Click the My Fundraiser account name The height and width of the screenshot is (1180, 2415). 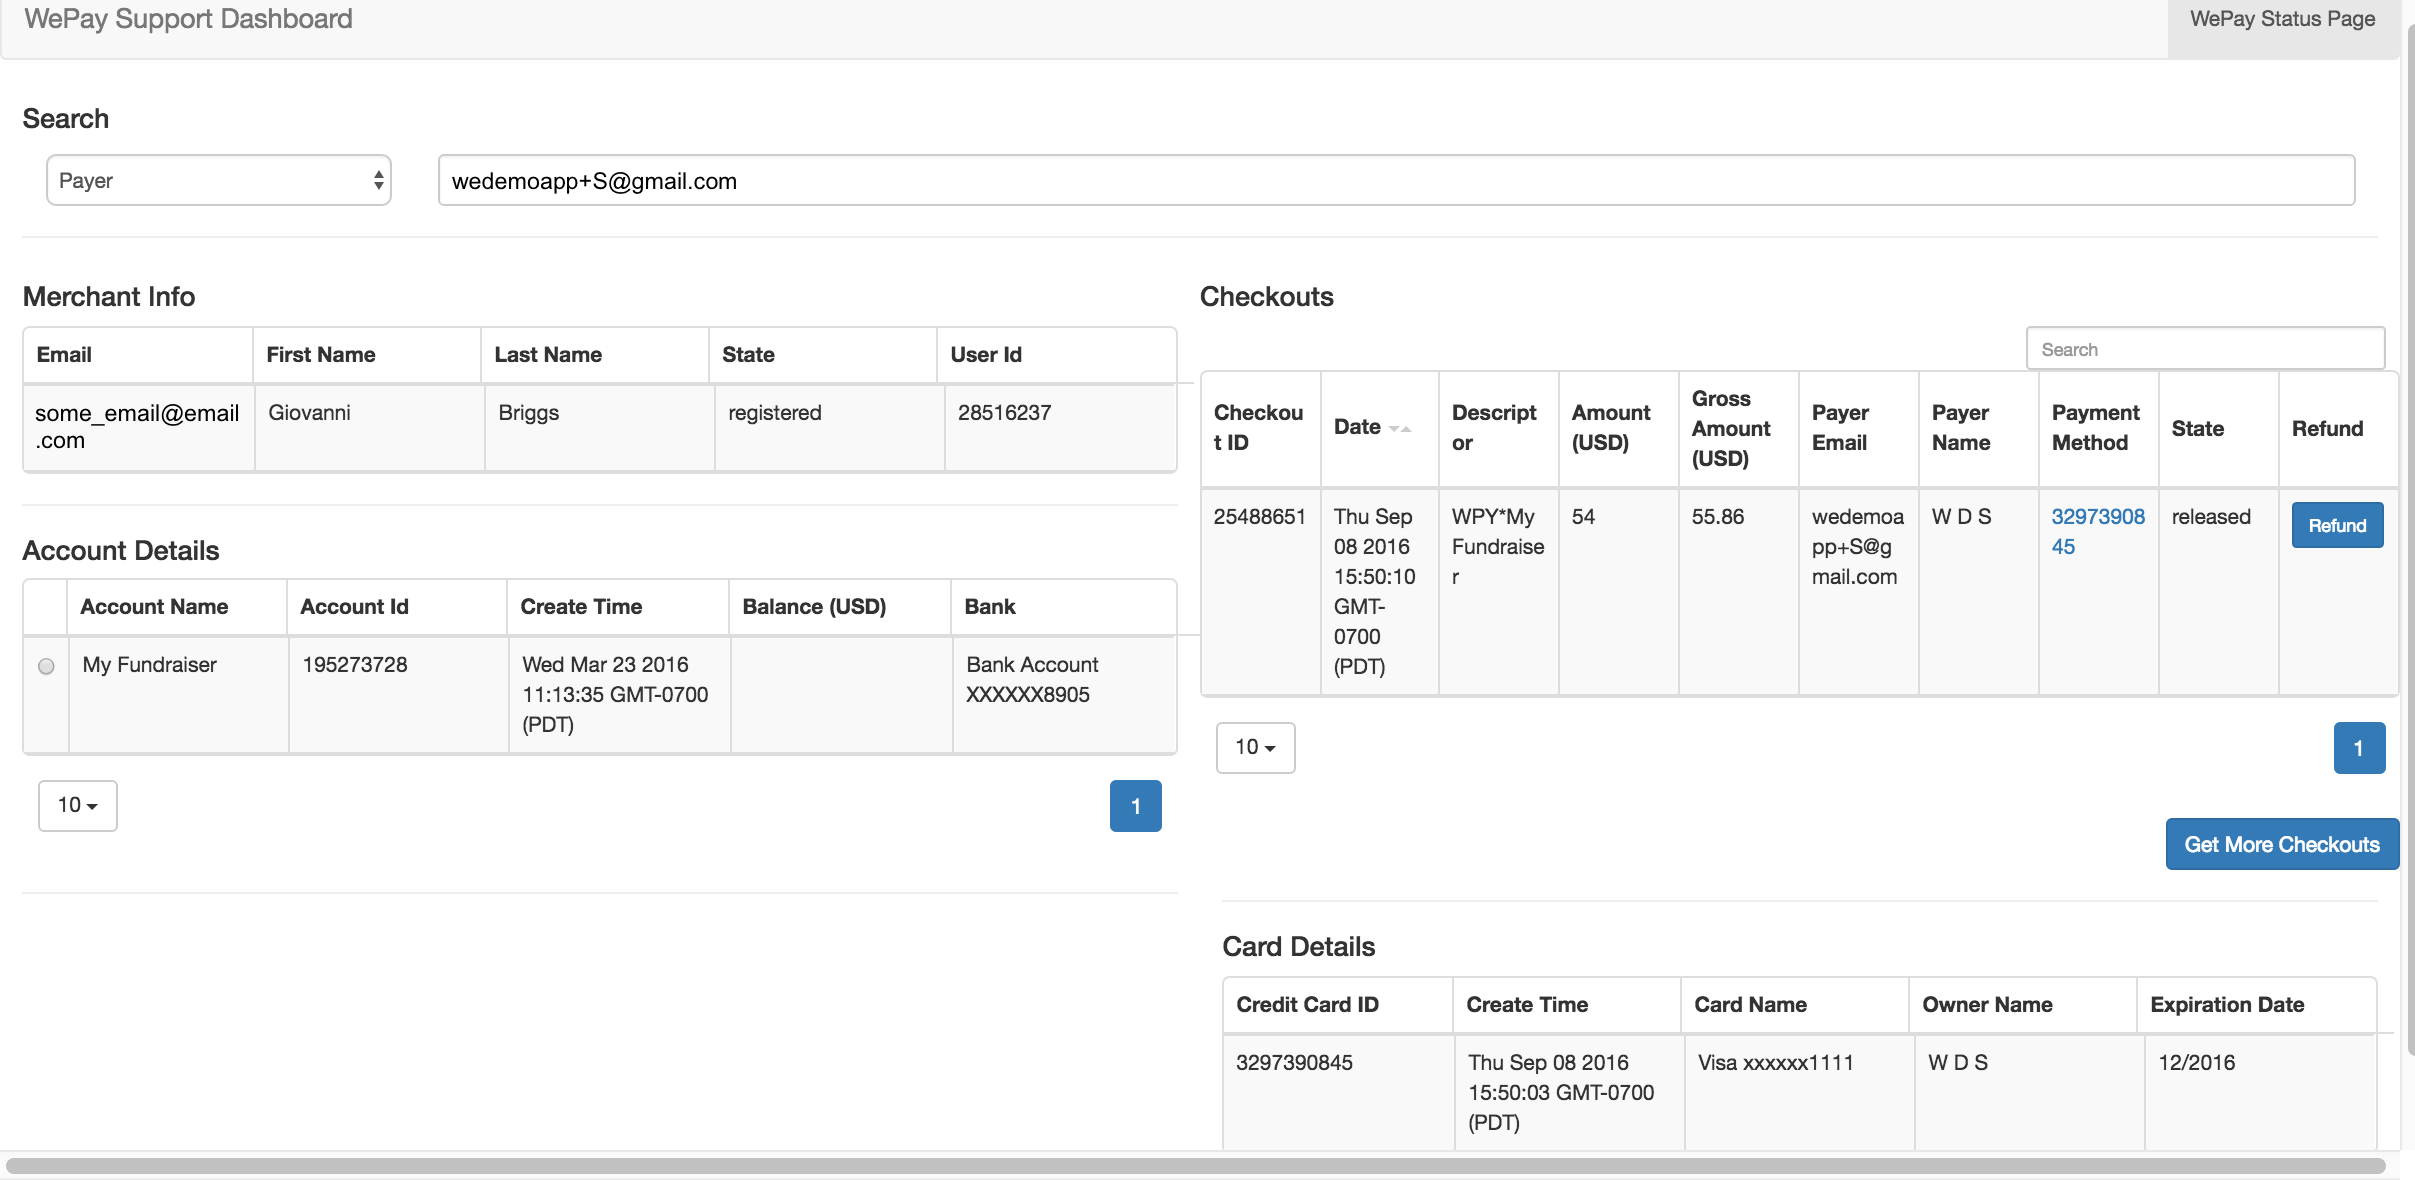click(x=149, y=665)
